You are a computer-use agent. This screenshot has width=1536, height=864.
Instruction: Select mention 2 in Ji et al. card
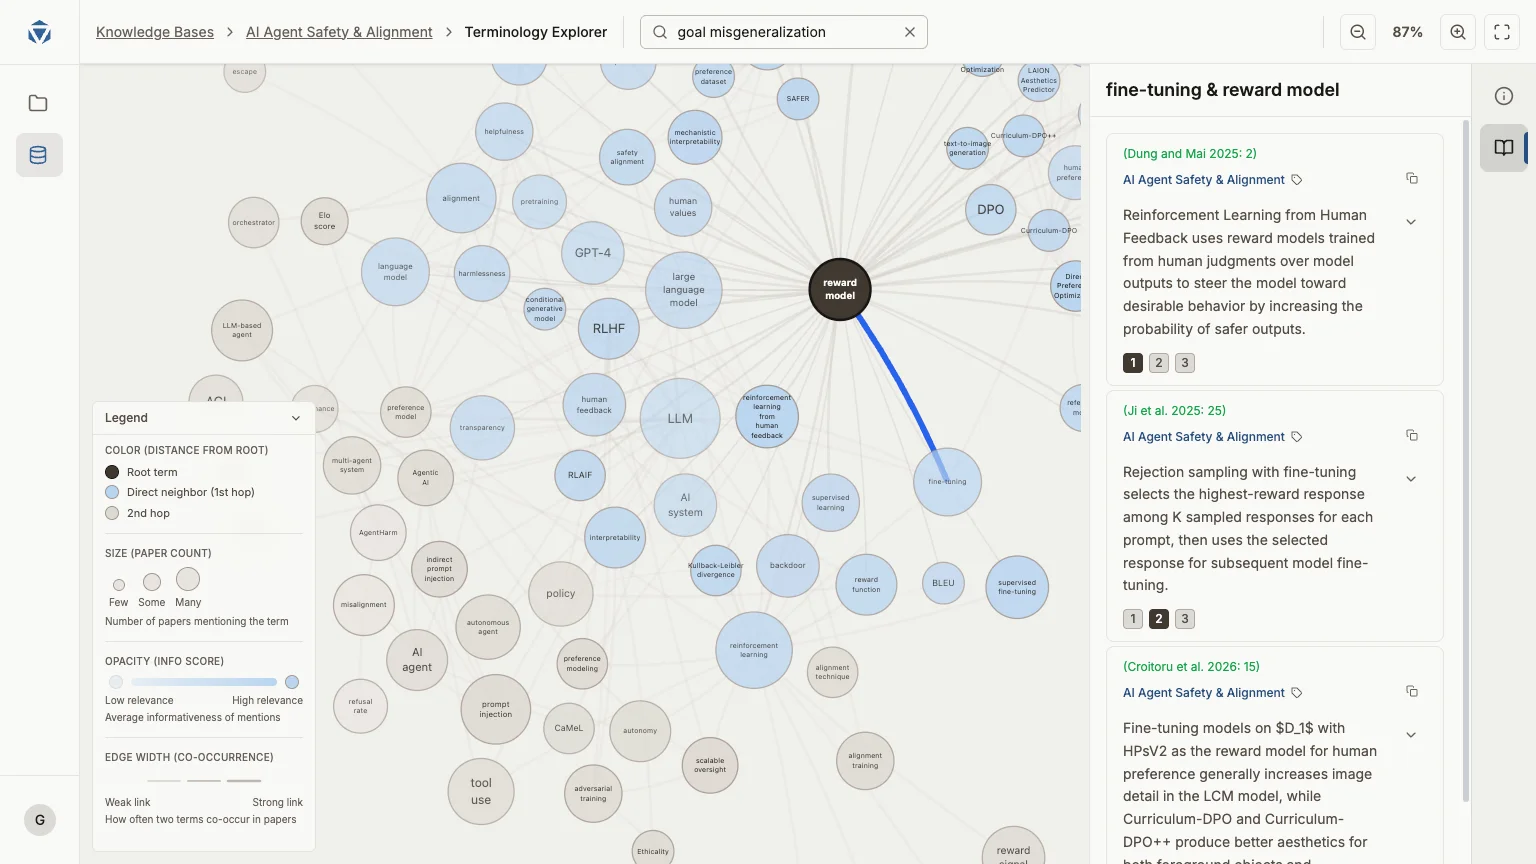1159,619
